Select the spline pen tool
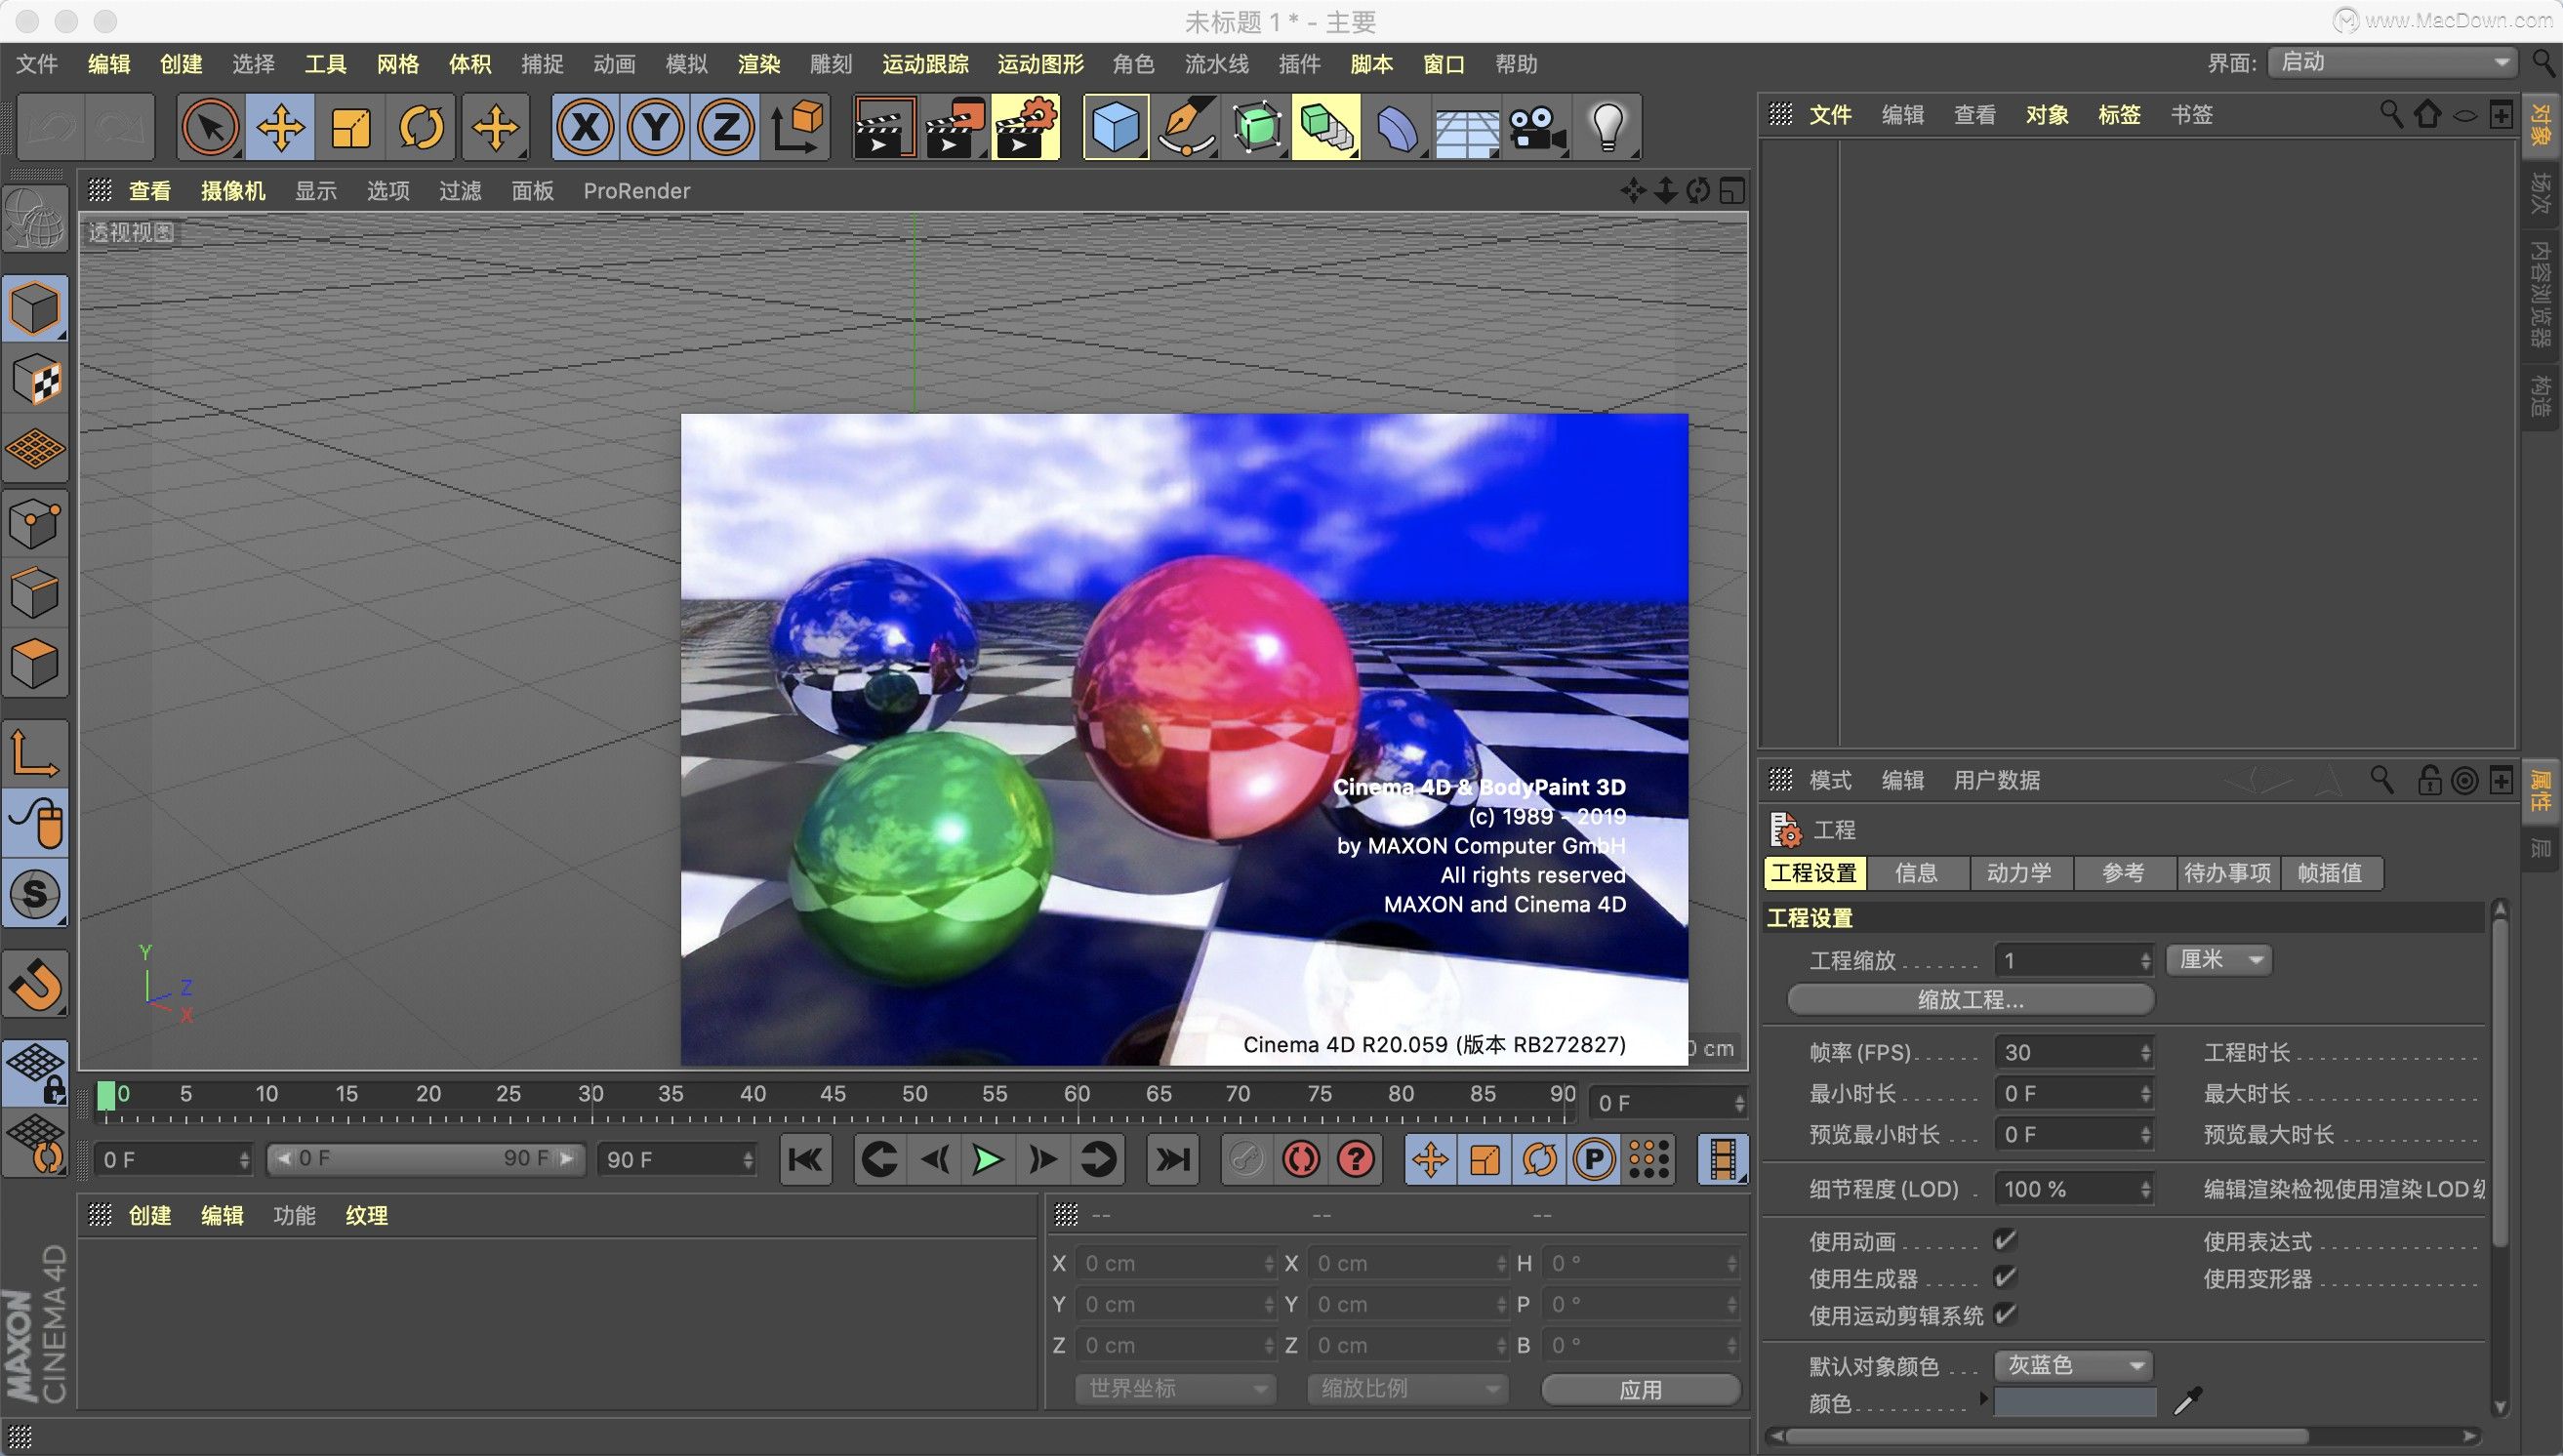The image size is (2563, 1456). (1186, 128)
